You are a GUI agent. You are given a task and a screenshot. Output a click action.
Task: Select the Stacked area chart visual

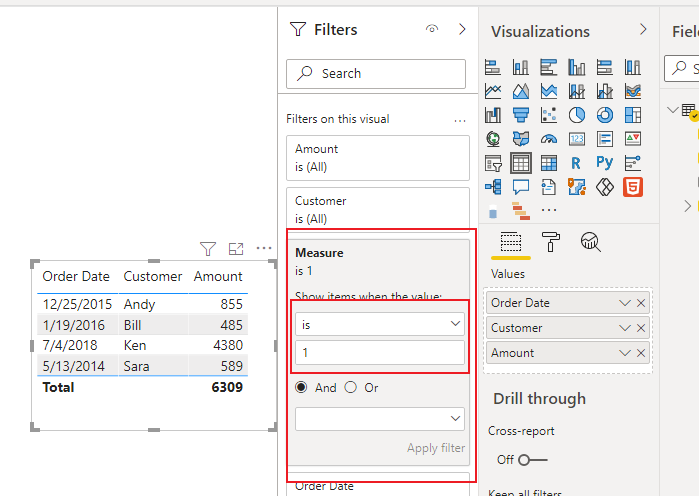tap(549, 91)
